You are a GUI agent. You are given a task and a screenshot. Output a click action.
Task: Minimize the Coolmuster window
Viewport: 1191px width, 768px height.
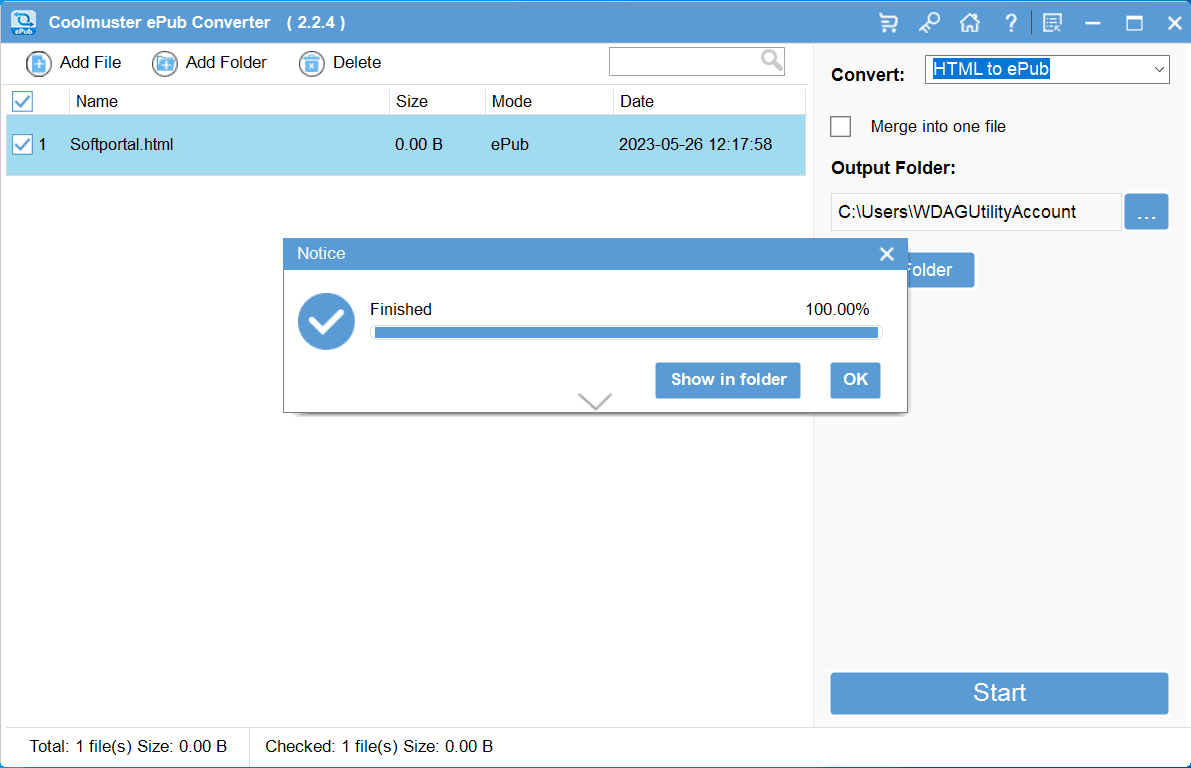point(1093,23)
